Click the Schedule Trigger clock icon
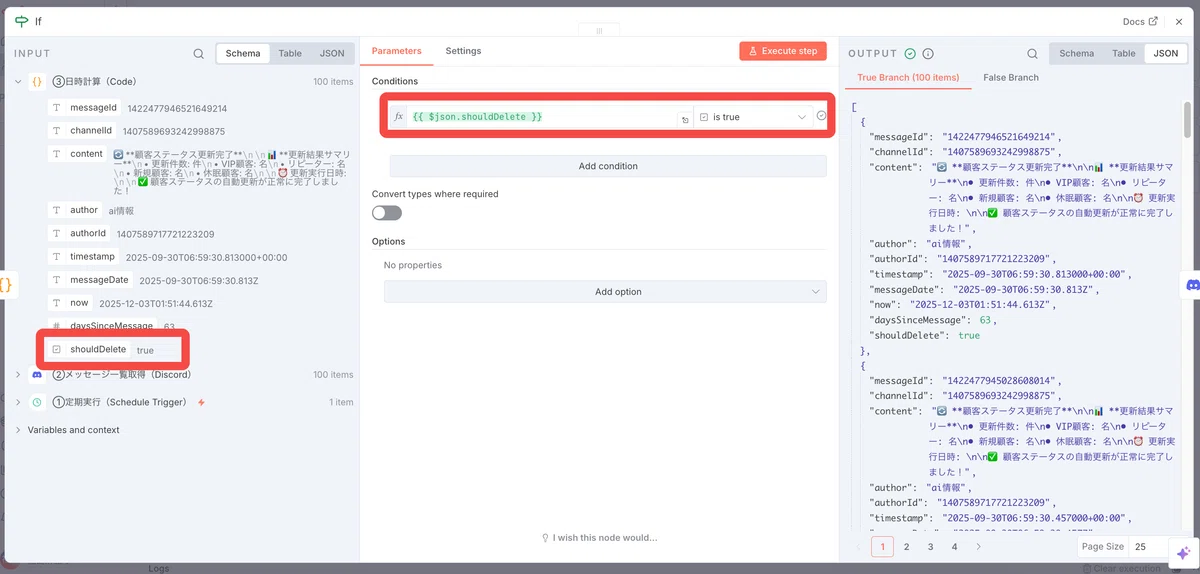Image resolution: width=1200 pixels, height=574 pixels. coord(37,402)
